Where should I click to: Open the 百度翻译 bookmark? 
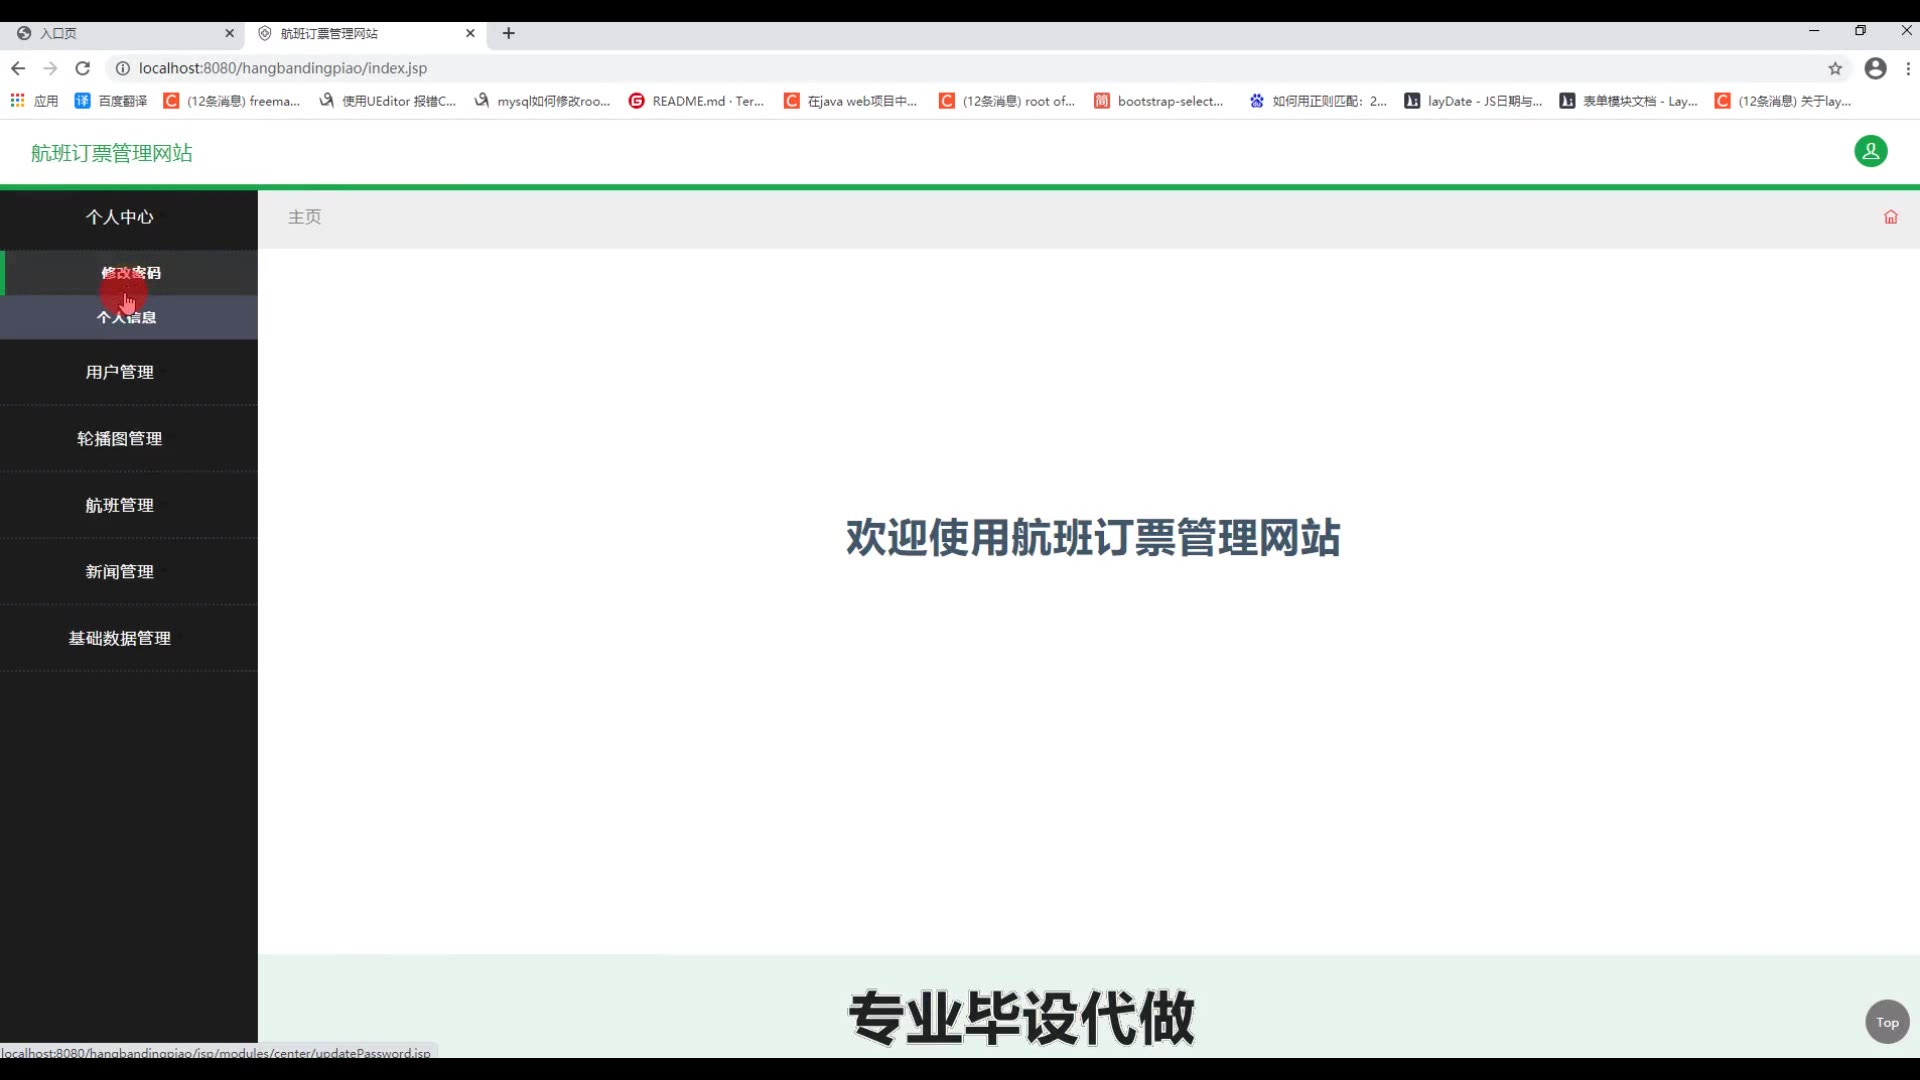click(111, 101)
